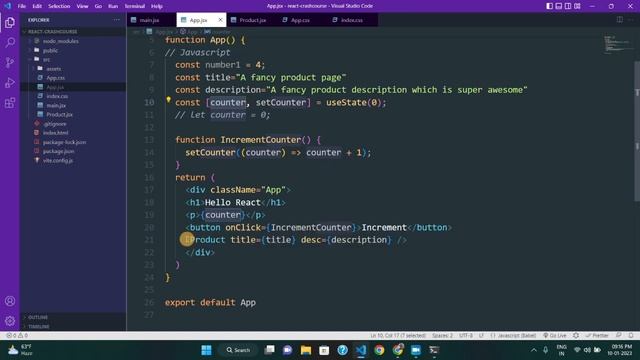
Task: Open the Windows Start menu
Action: pos(207,350)
